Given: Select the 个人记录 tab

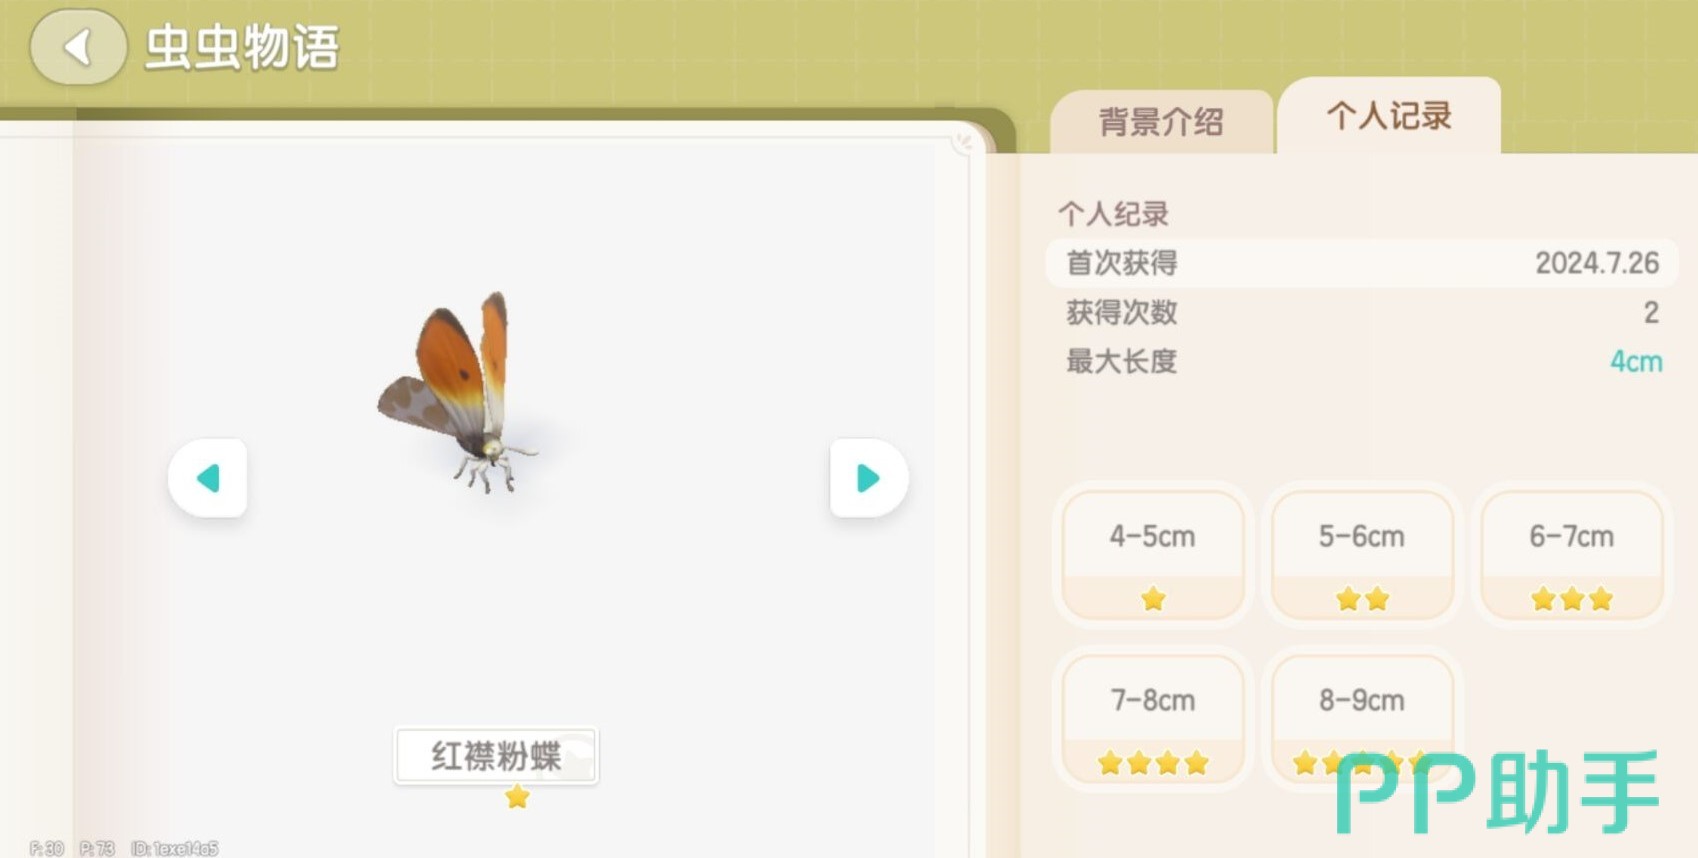Looking at the screenshot, I should click(x=1389, y=116).
